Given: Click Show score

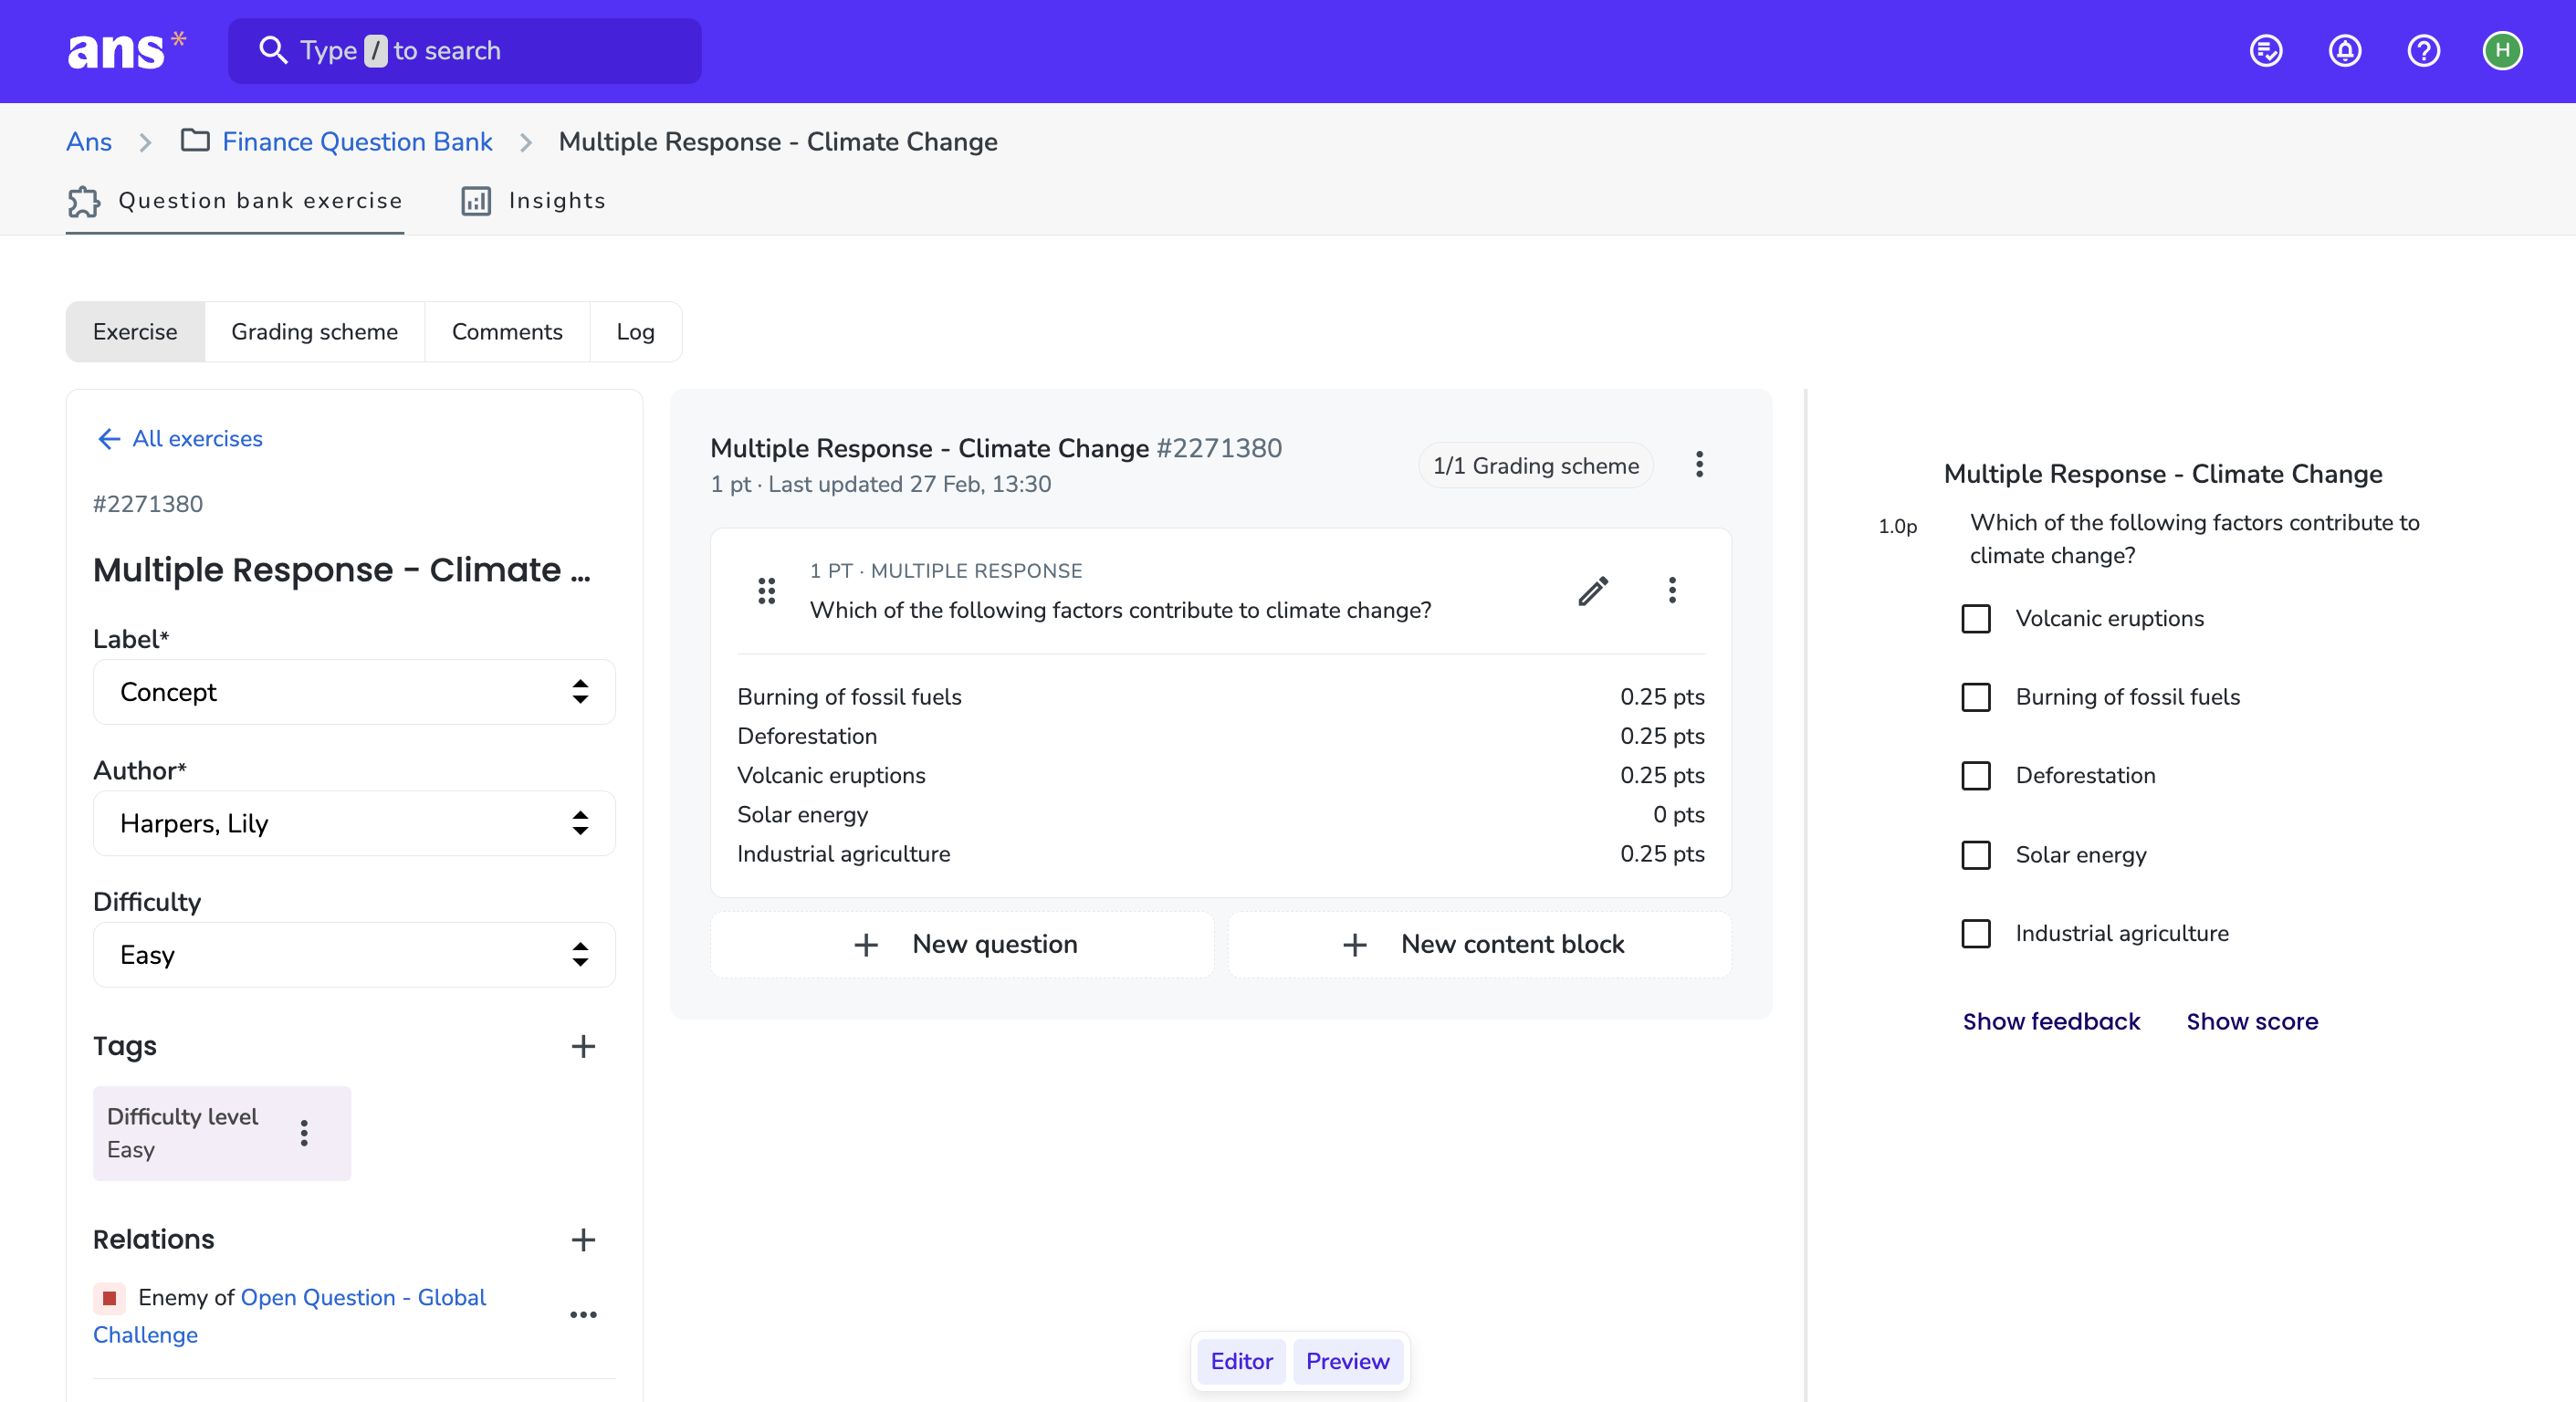Looking at the screenshot, I should (2252, 1022).
